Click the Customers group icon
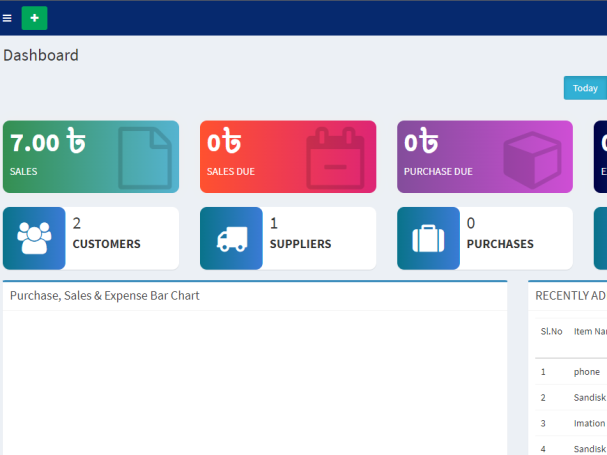Image resolution: width=607 pixels, height=455 pixels. point(34,238)
